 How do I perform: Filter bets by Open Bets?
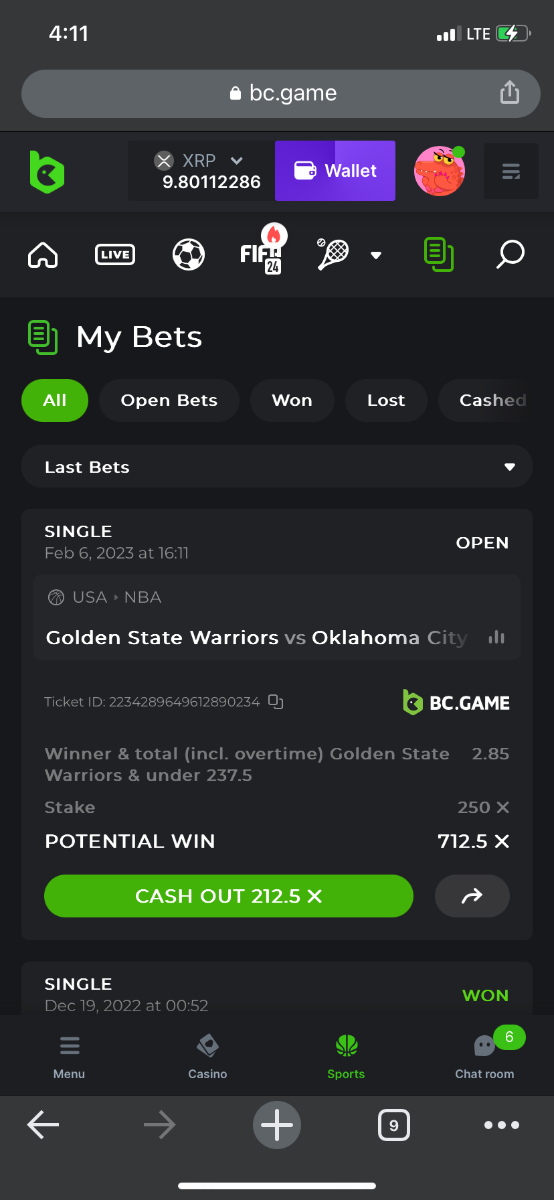click(169, 400)
